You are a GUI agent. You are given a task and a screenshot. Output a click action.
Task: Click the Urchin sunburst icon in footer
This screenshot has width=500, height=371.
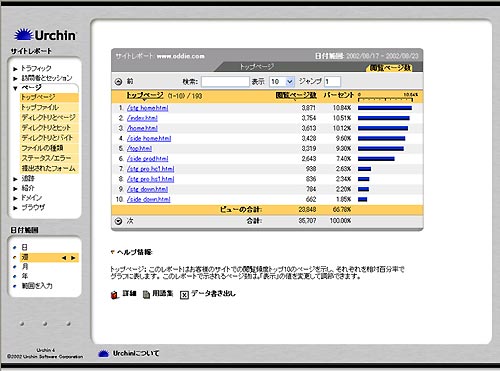(104, 354)
